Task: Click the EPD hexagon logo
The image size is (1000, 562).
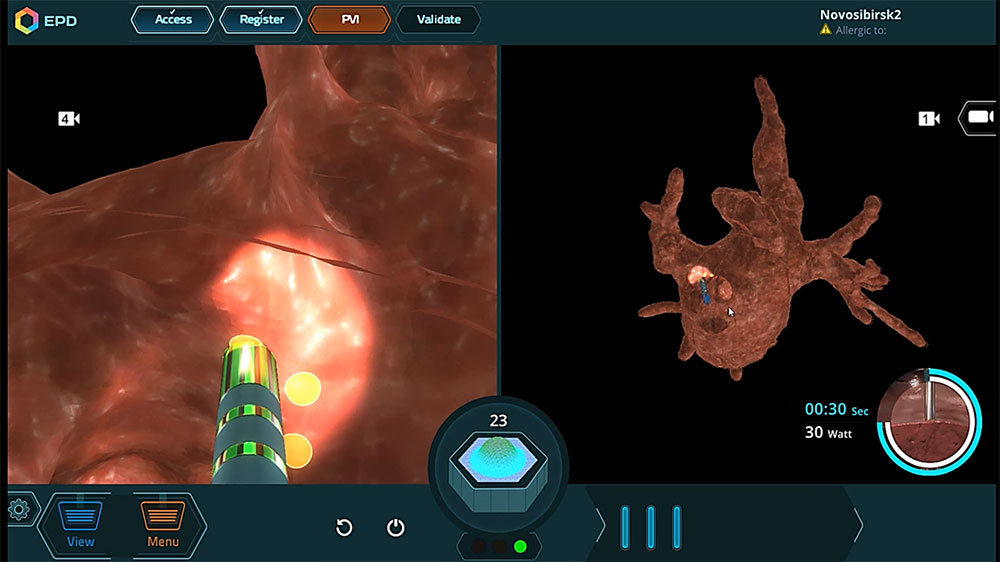Action: pyautogui.click(x=27, y=20)
